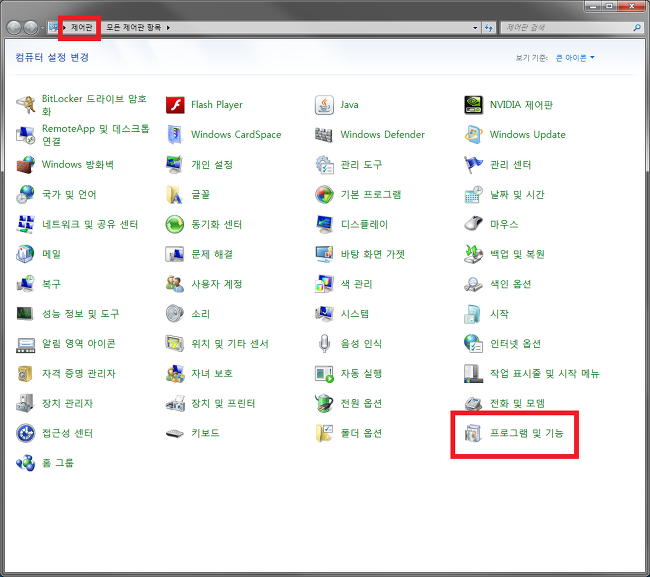This screenshot has height=577, width=650.
Task: Open the 전원 옵션 battery icon
Action: click(x=324, y=403)
